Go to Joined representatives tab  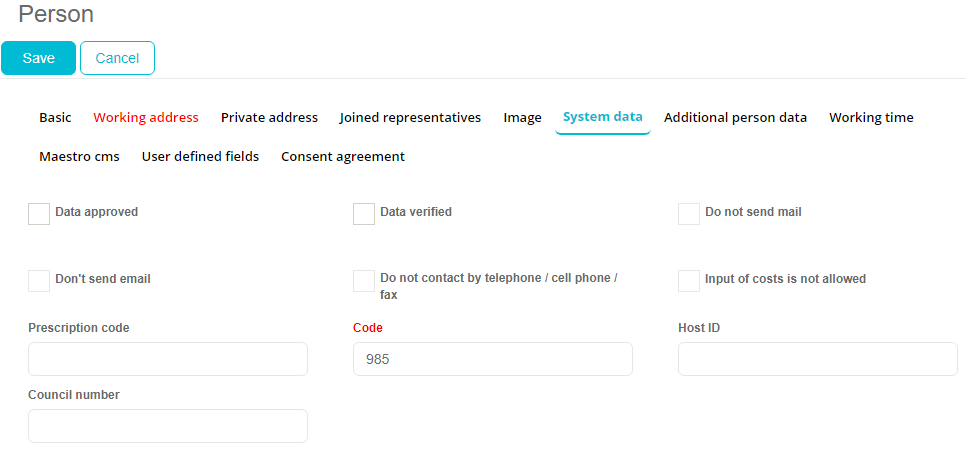(410, 117)
